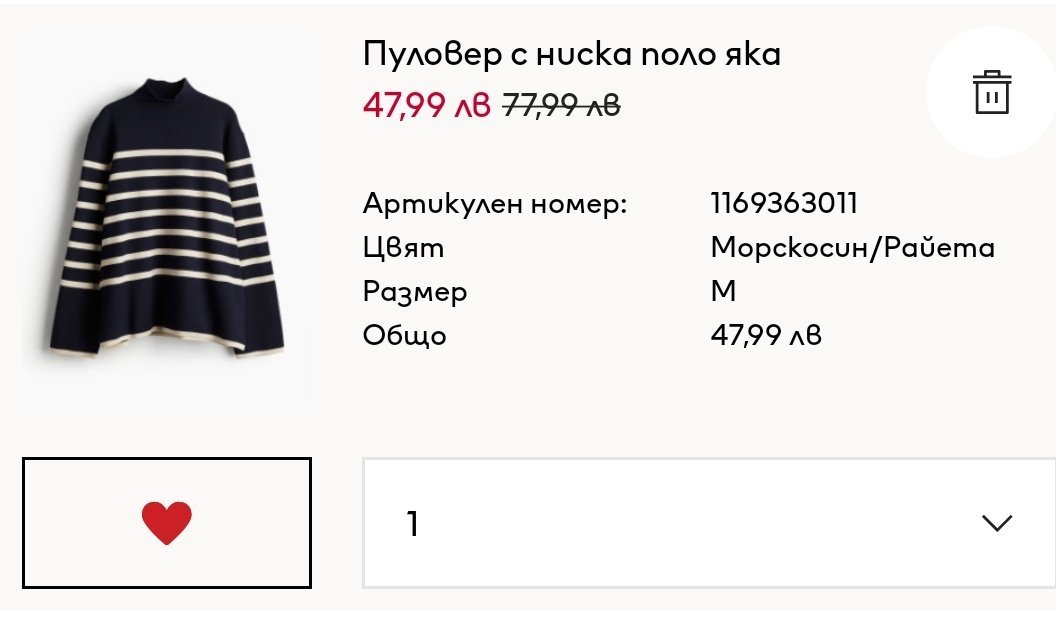The width and height of the screenshot is (1056, 623).
Task: Click the number 1 in quantity box
Action: [412, 523]
